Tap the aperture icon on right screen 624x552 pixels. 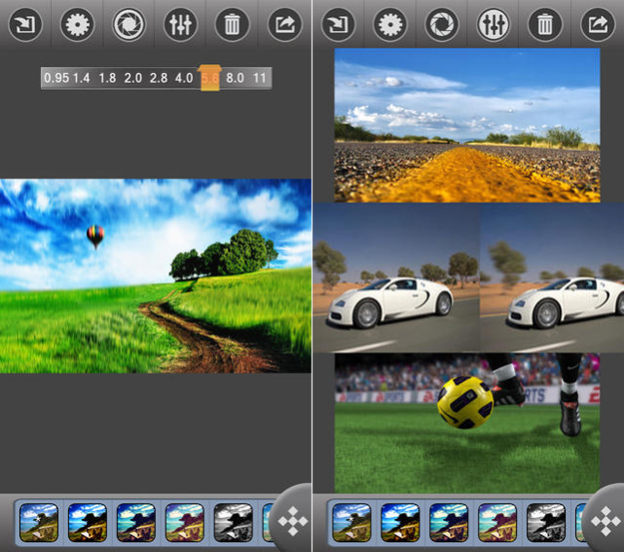click(x=441, y=25)
